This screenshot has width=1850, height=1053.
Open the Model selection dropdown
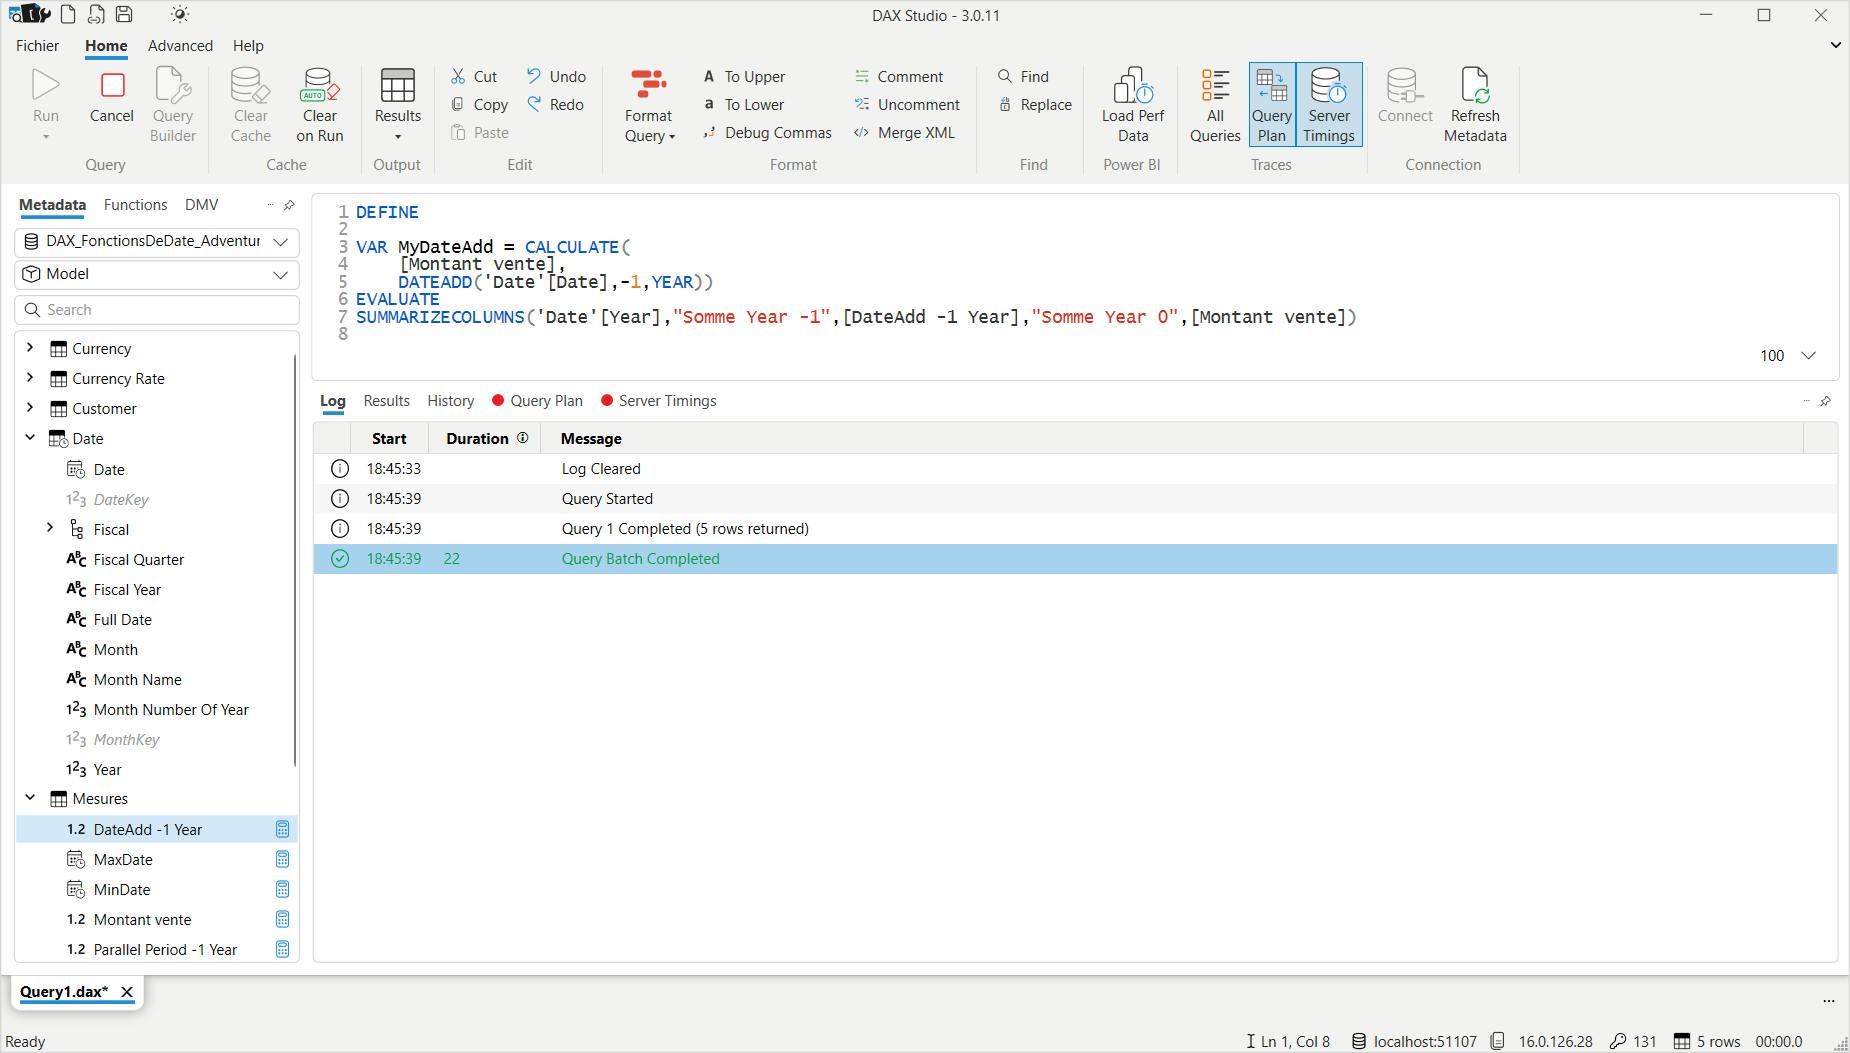(281, 274)
